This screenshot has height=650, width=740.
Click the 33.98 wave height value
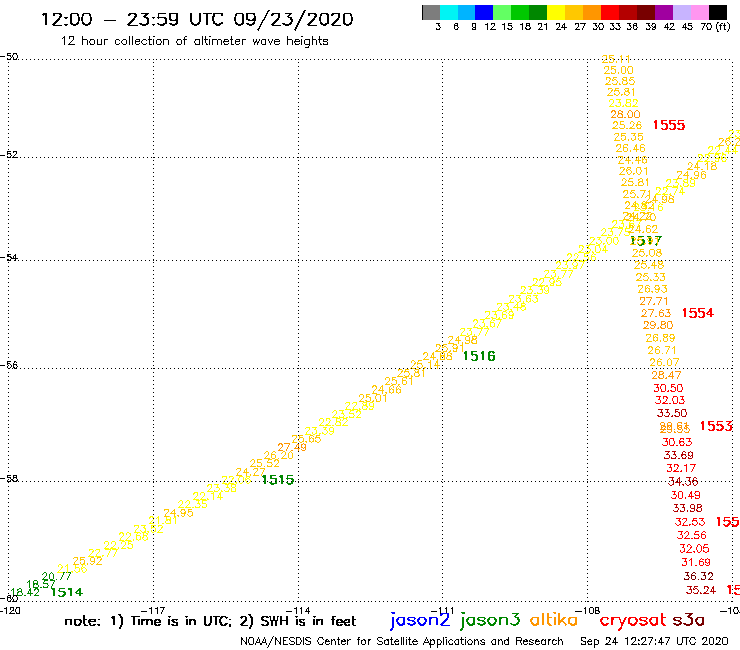click(x=688, y=508)
